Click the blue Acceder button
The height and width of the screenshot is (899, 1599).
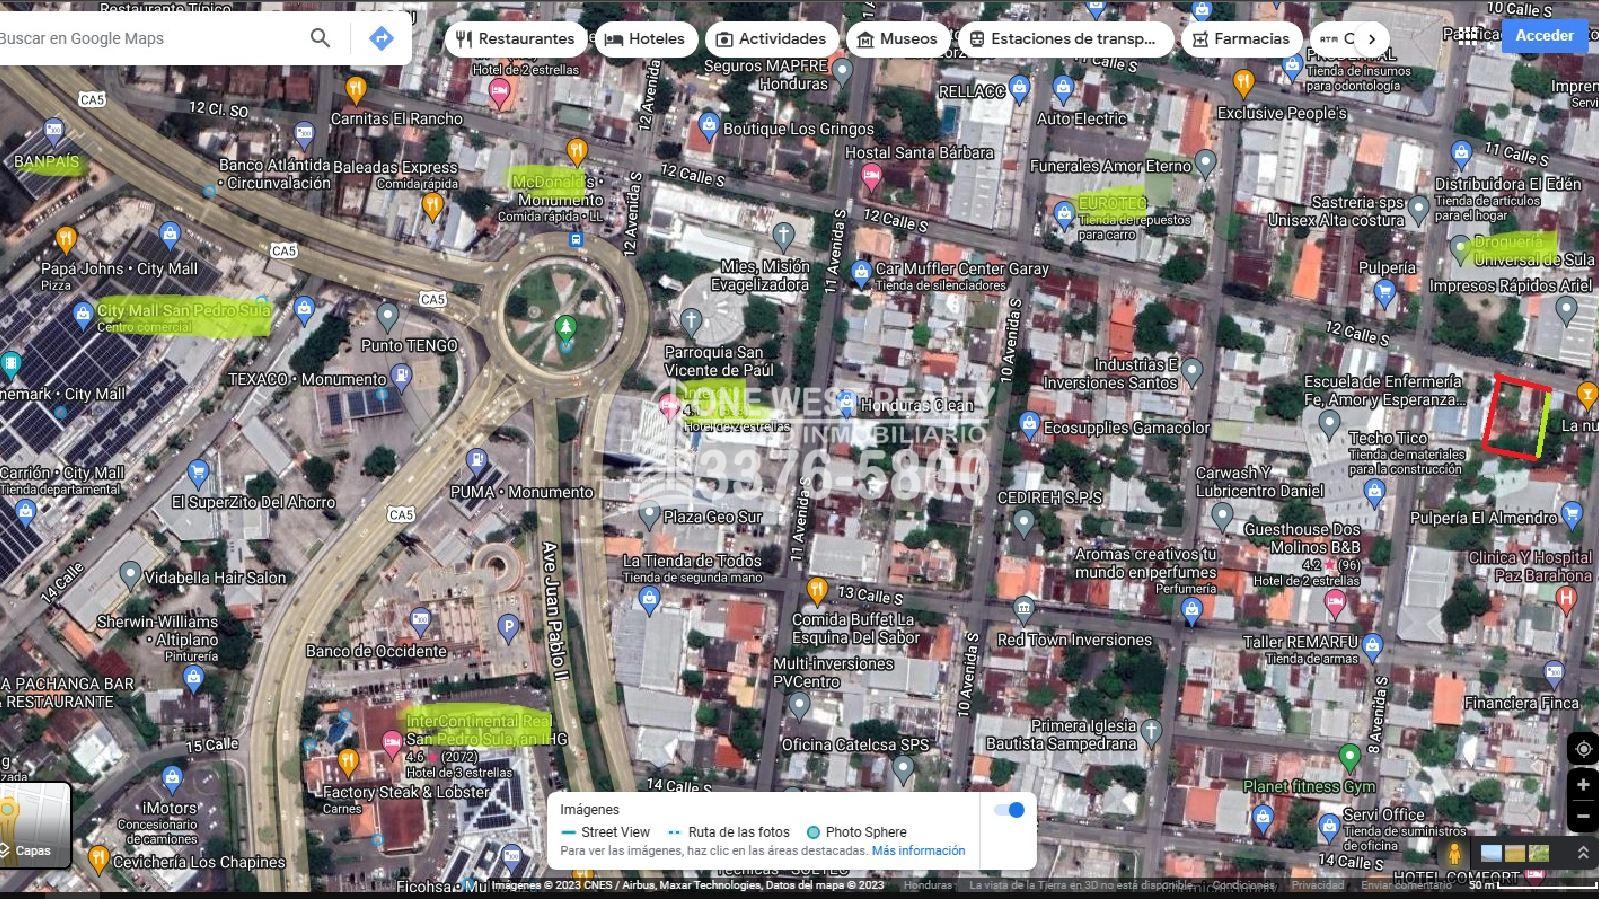pos(1544,35)
